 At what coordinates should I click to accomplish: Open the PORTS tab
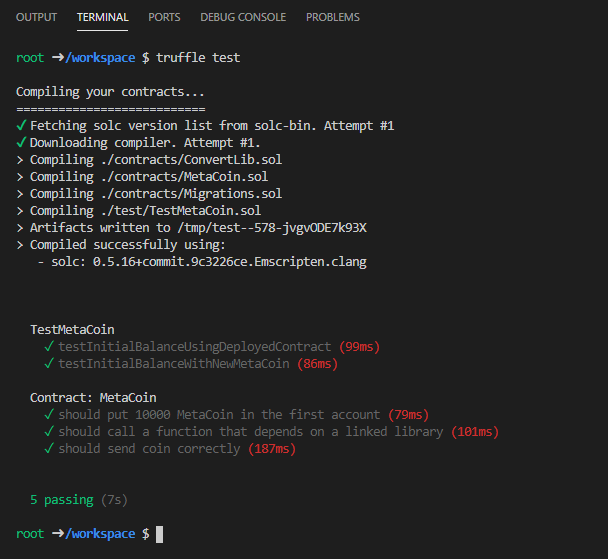[164, 17]
